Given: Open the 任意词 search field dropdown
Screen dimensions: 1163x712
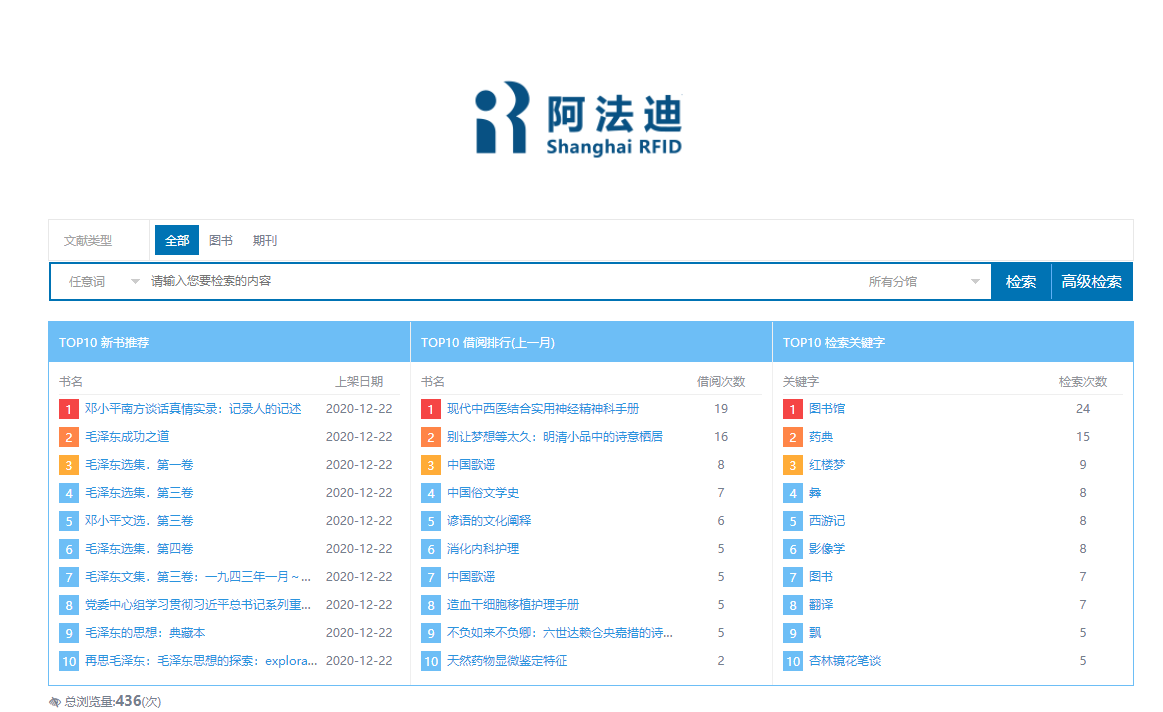Looking at the screenshot, I should coord(103,282).
